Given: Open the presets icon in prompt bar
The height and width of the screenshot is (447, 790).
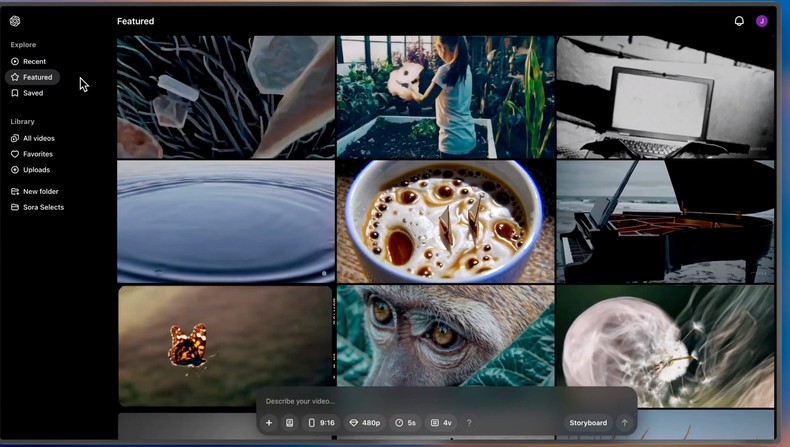Looking at the screenshot, I should [x=290, y=423].
